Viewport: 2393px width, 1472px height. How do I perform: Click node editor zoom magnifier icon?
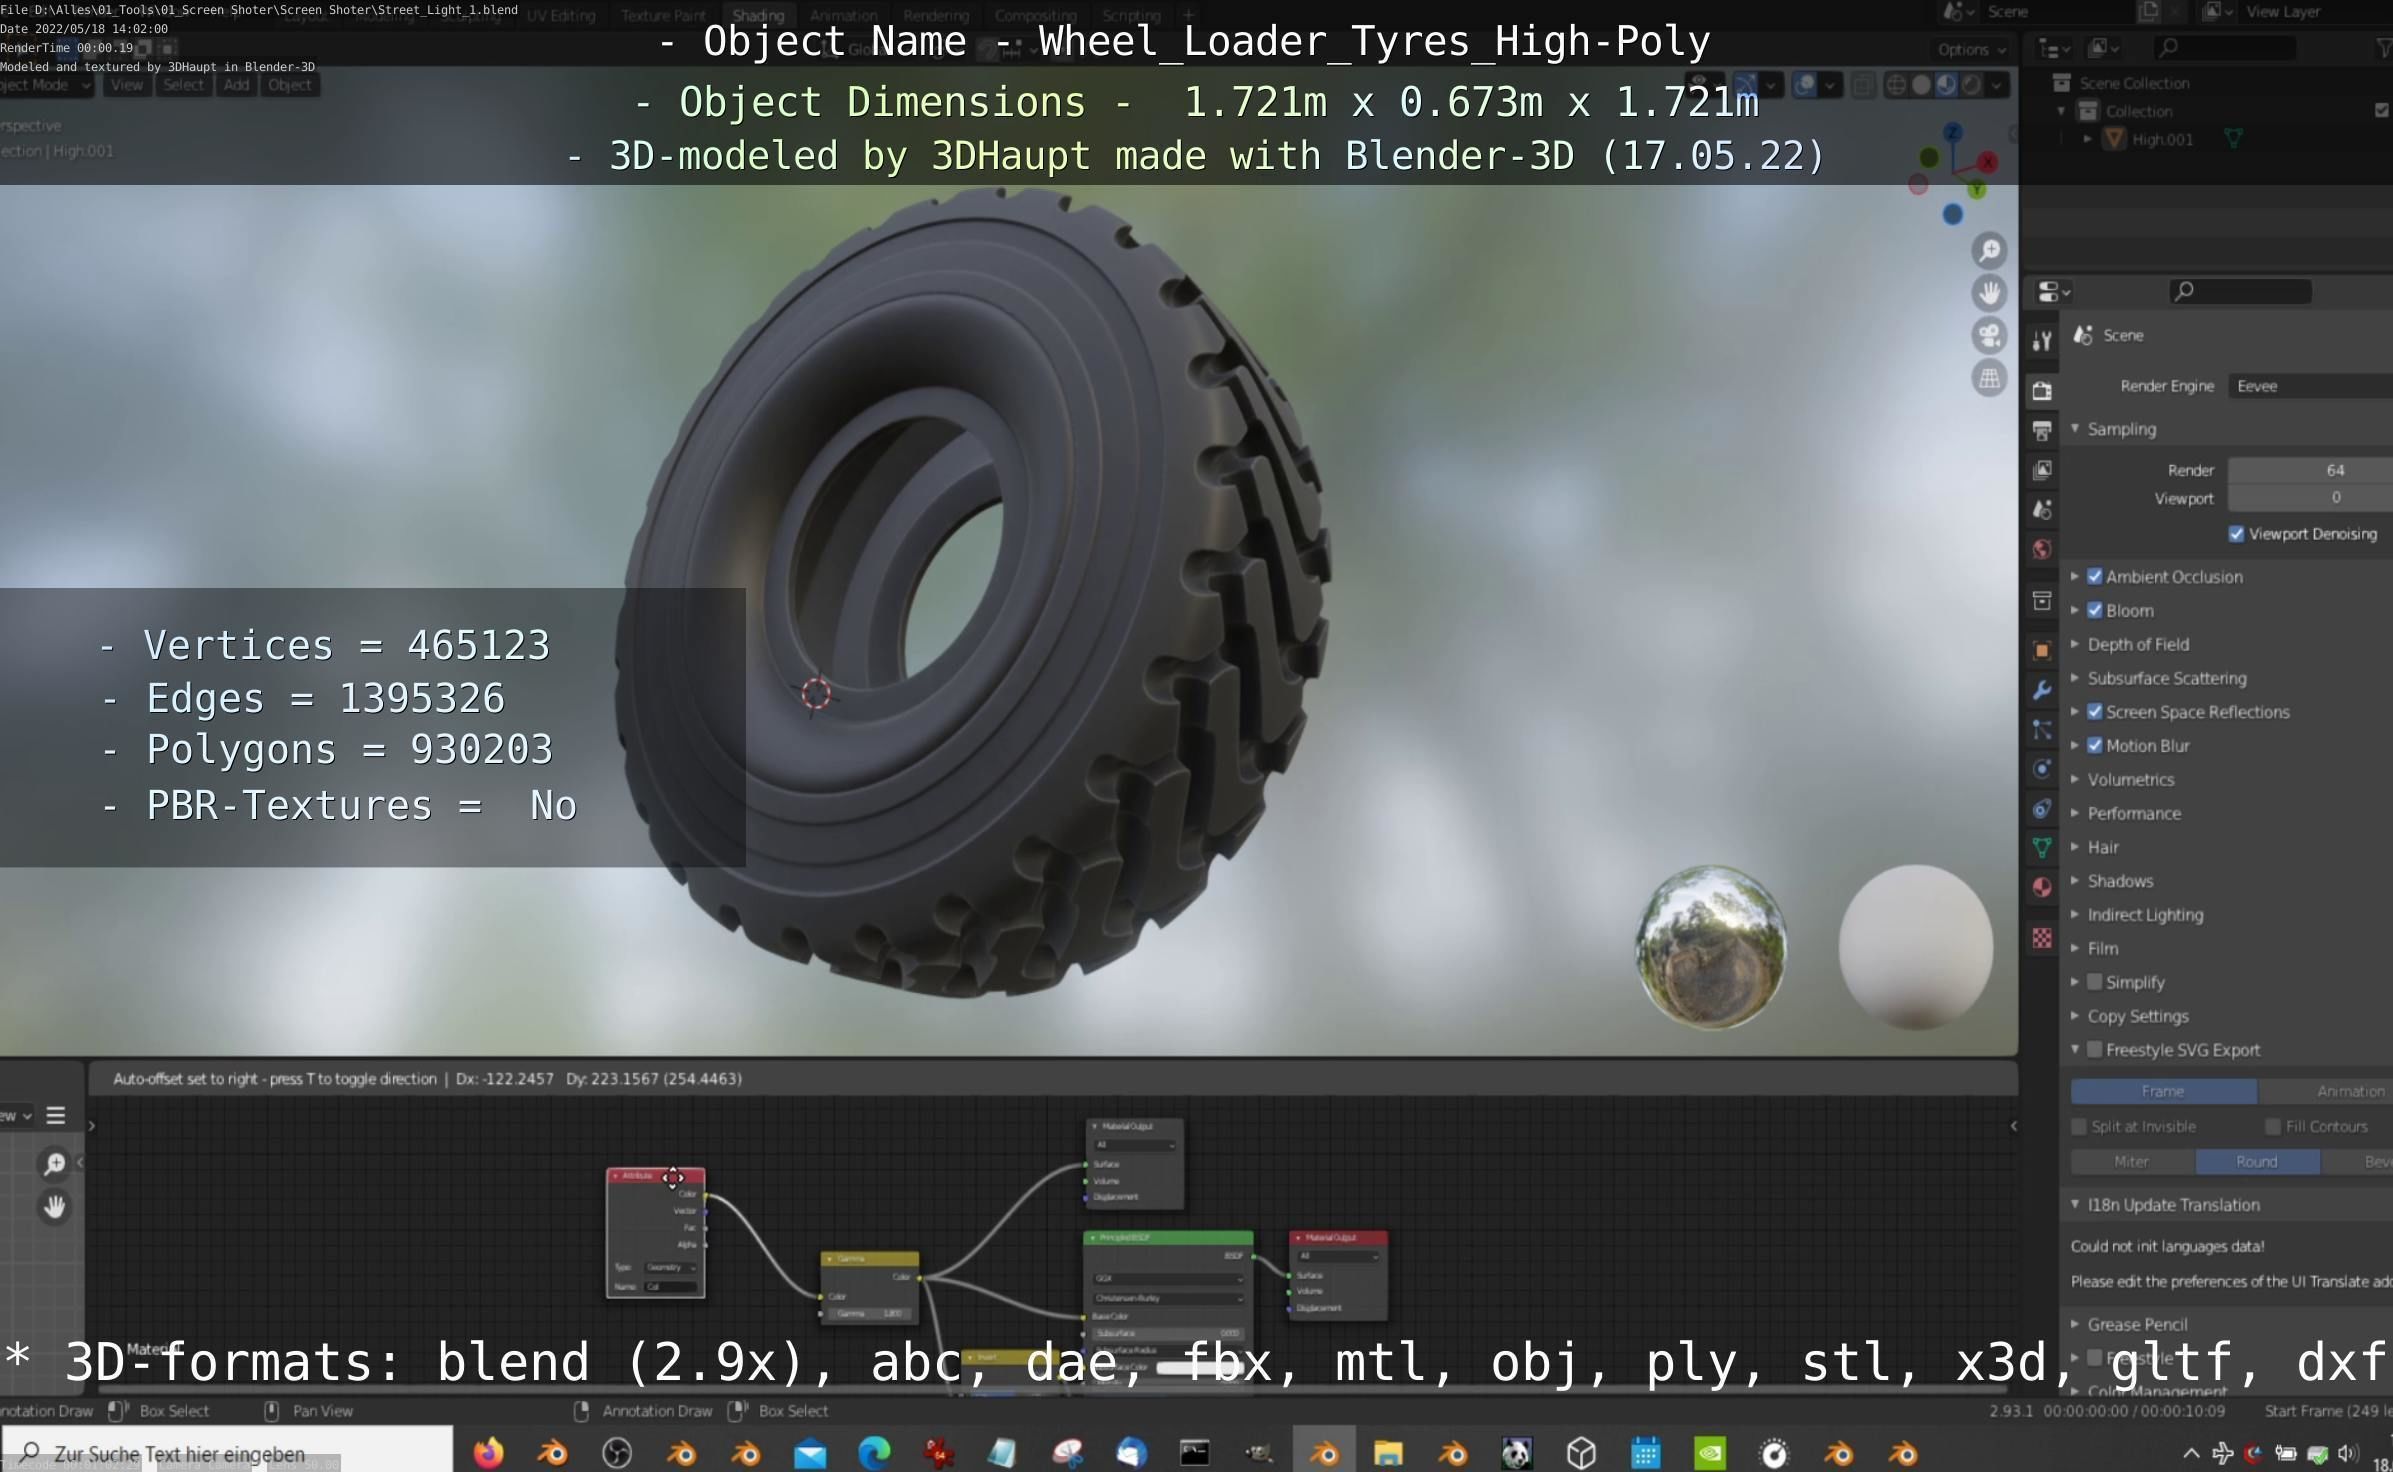[x=55, y=1163]
